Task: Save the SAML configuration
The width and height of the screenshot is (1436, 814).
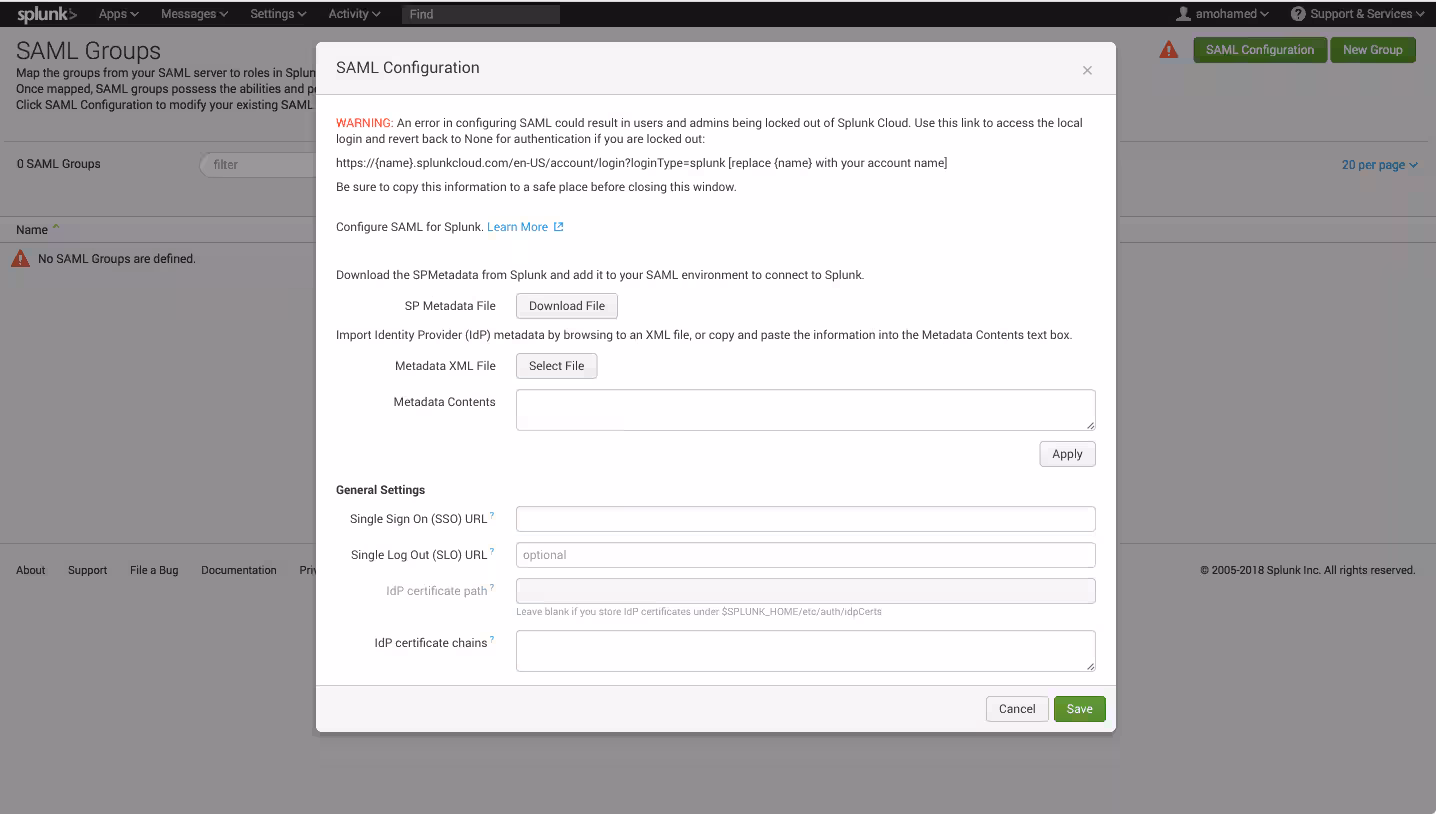Action: click(1079, 709)
